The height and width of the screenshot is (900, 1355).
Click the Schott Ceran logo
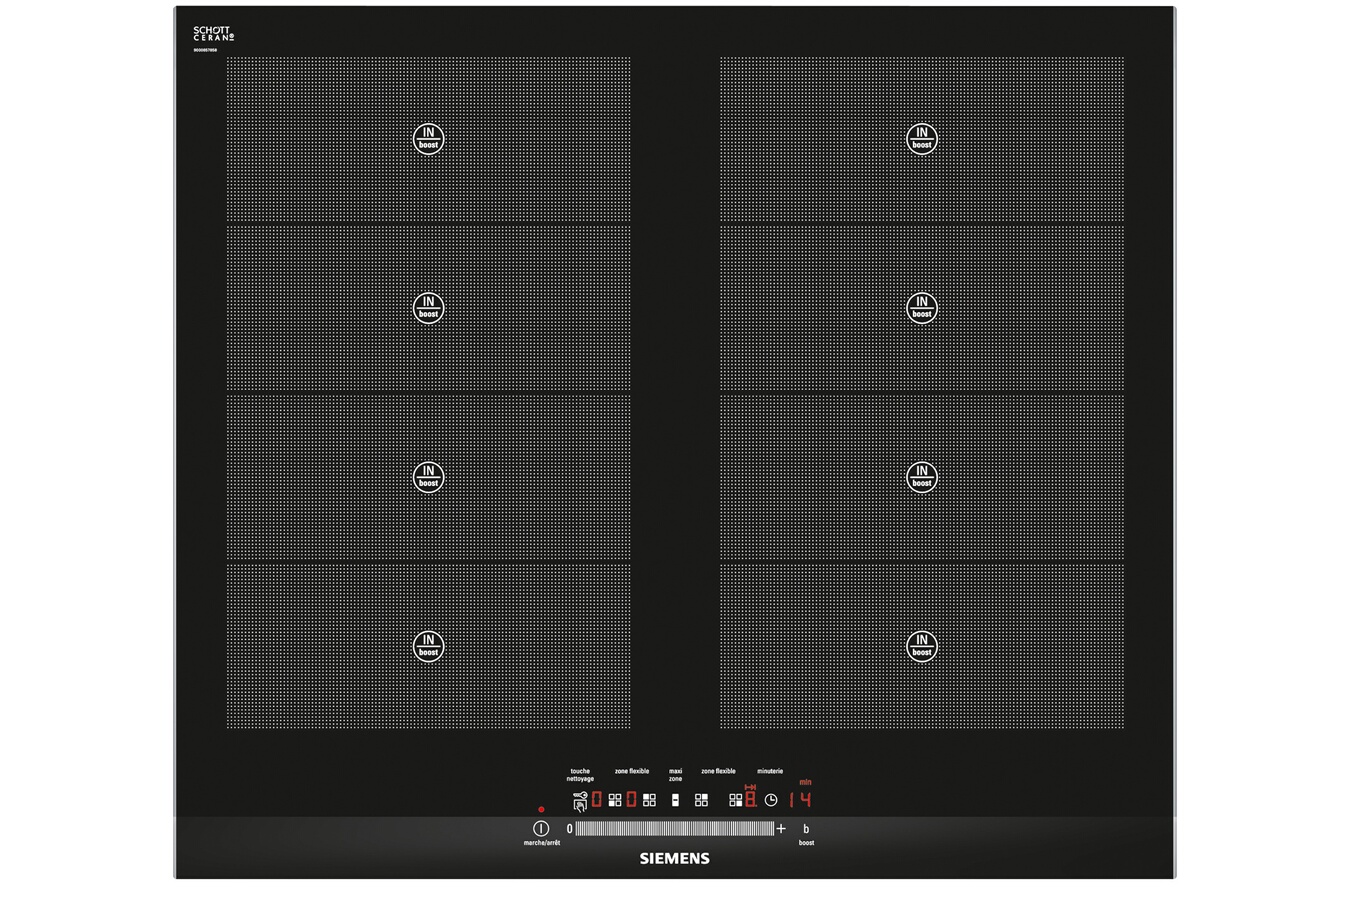pos(213,34)
